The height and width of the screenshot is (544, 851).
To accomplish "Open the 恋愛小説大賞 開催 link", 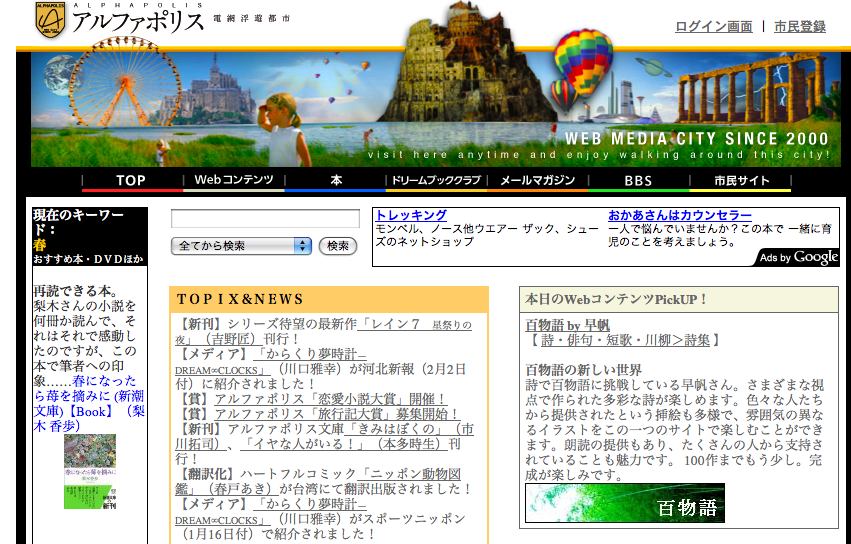I will 330,399.
